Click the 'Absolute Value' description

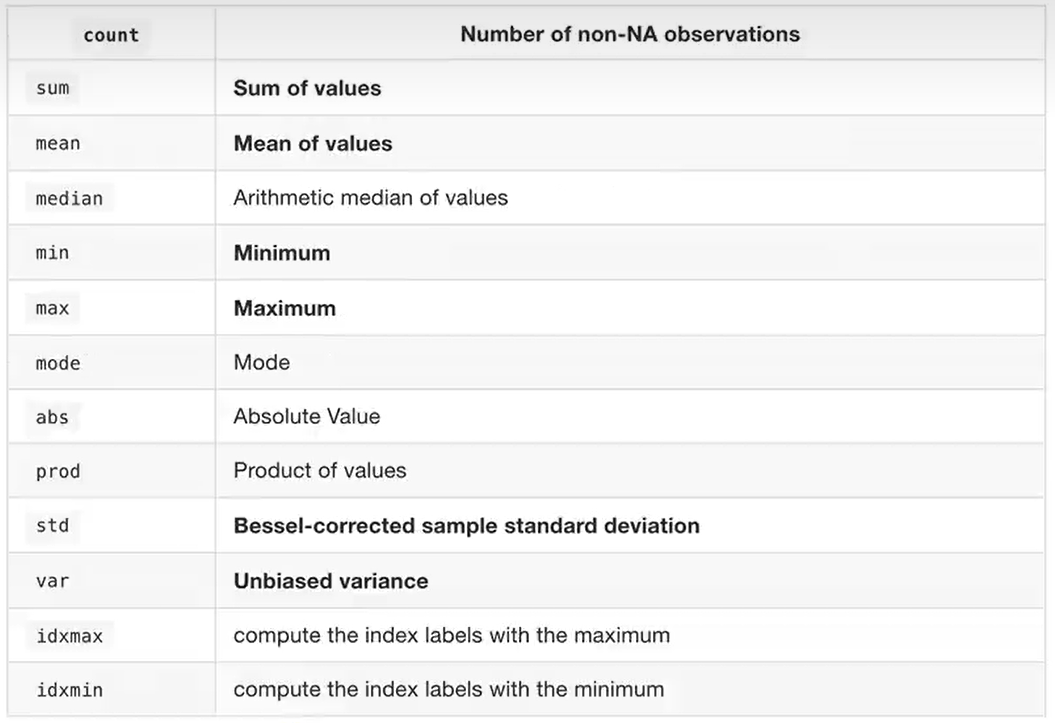(x=307, y=416)
